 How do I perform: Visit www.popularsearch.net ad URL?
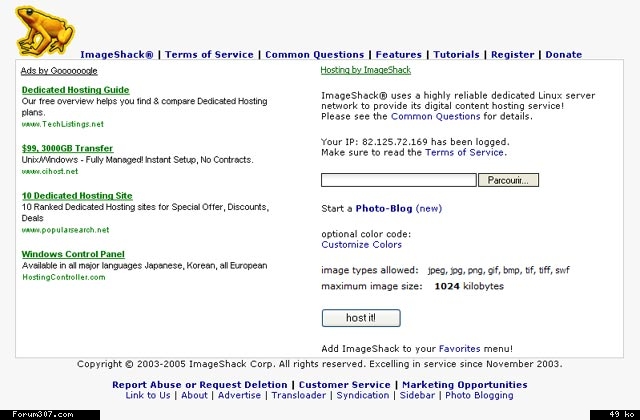click(65, 230)
